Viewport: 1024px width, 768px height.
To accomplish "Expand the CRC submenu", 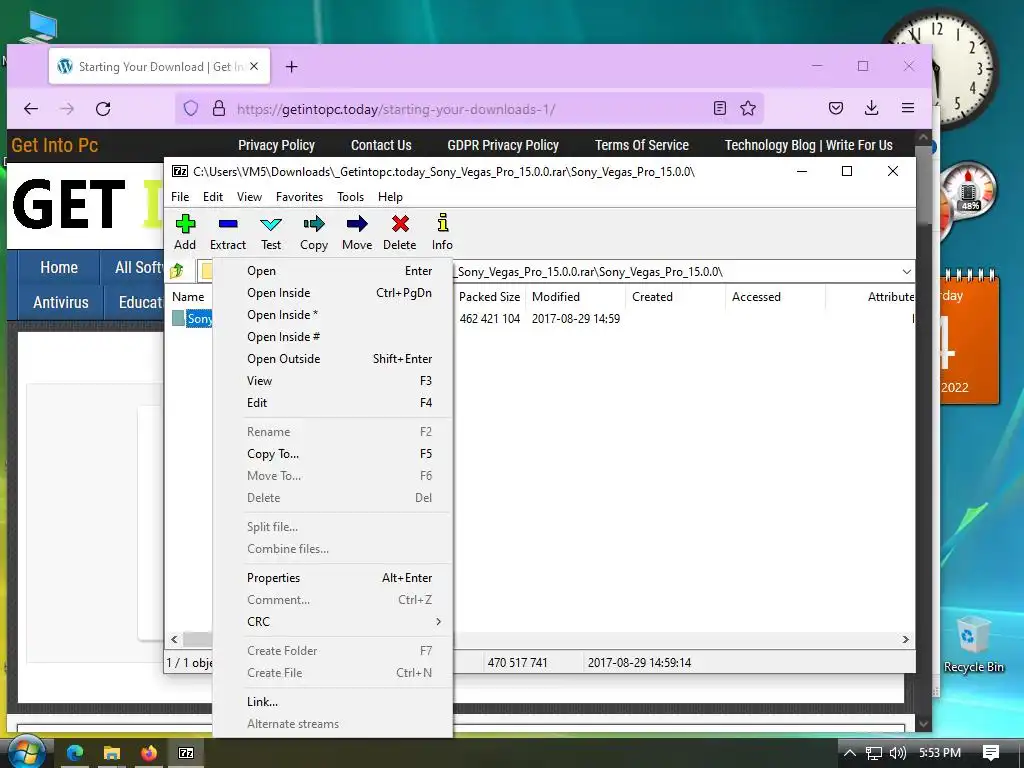I will pyautogui.click(x=333, y=622).
